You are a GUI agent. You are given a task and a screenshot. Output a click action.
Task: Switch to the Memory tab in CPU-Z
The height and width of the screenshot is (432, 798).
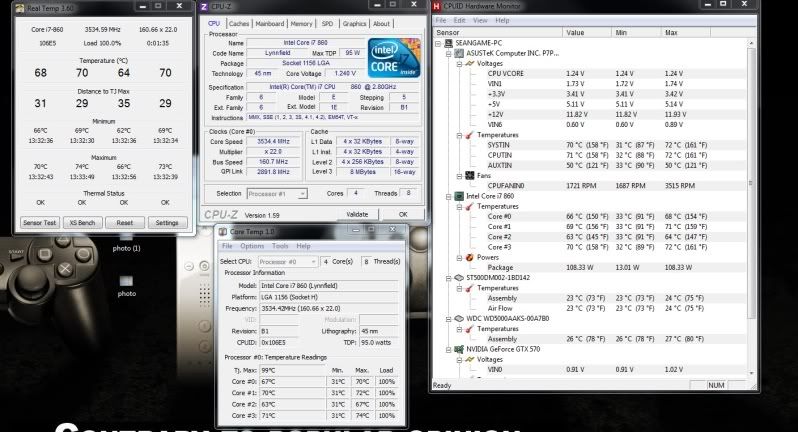[301, 24]
